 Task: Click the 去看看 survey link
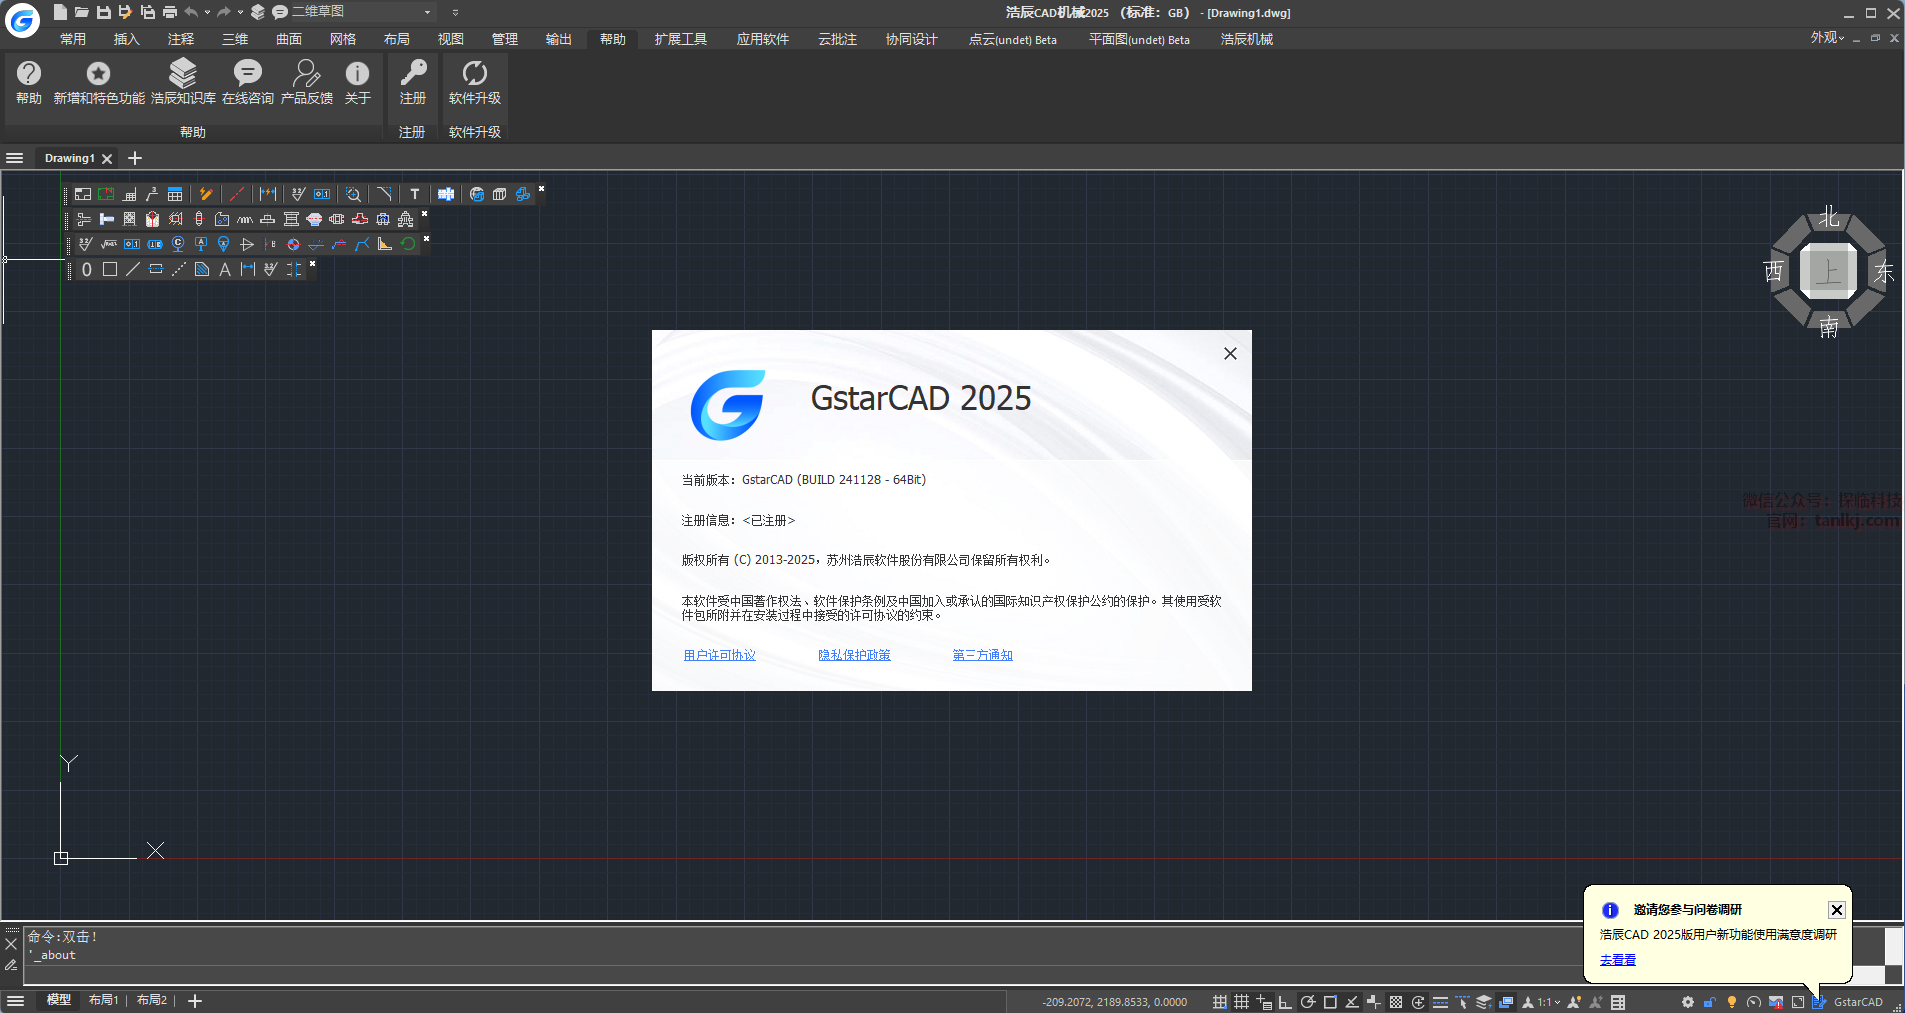1617,960
